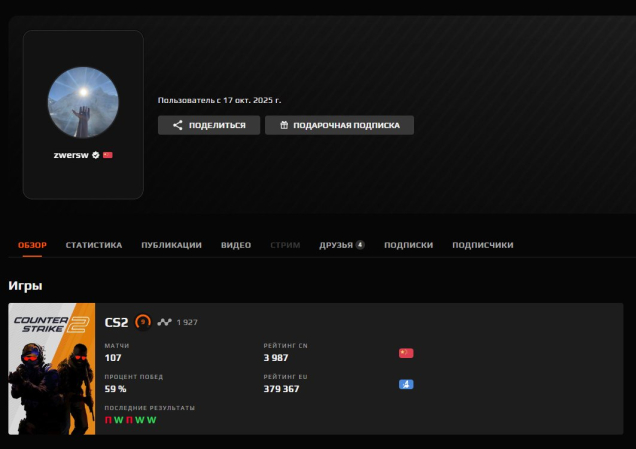Image resolution: width=636 pixels, height=449 pixels.
Task: Open the Друзья tab with 4 friends
Action: pos(341,245)
